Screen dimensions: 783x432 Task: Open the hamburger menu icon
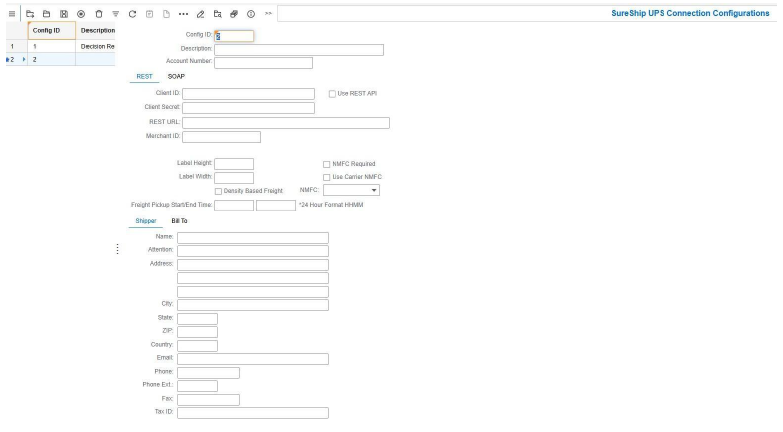[x=9, y=13]
